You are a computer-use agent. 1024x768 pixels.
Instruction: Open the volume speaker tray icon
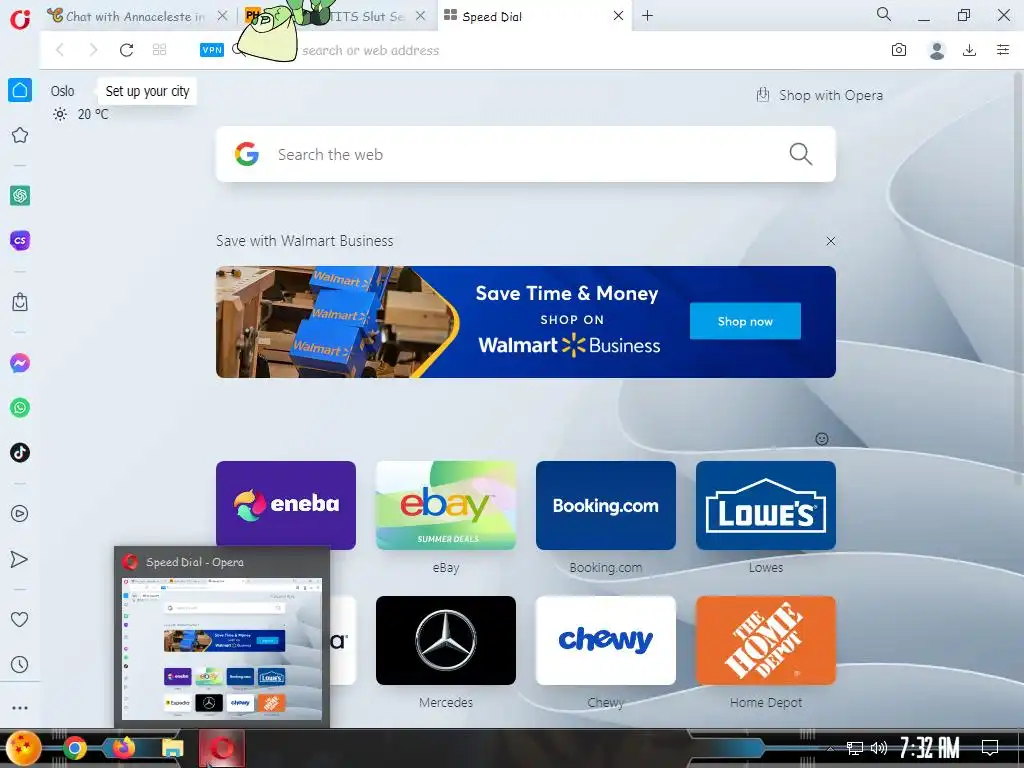pos(879,748)
